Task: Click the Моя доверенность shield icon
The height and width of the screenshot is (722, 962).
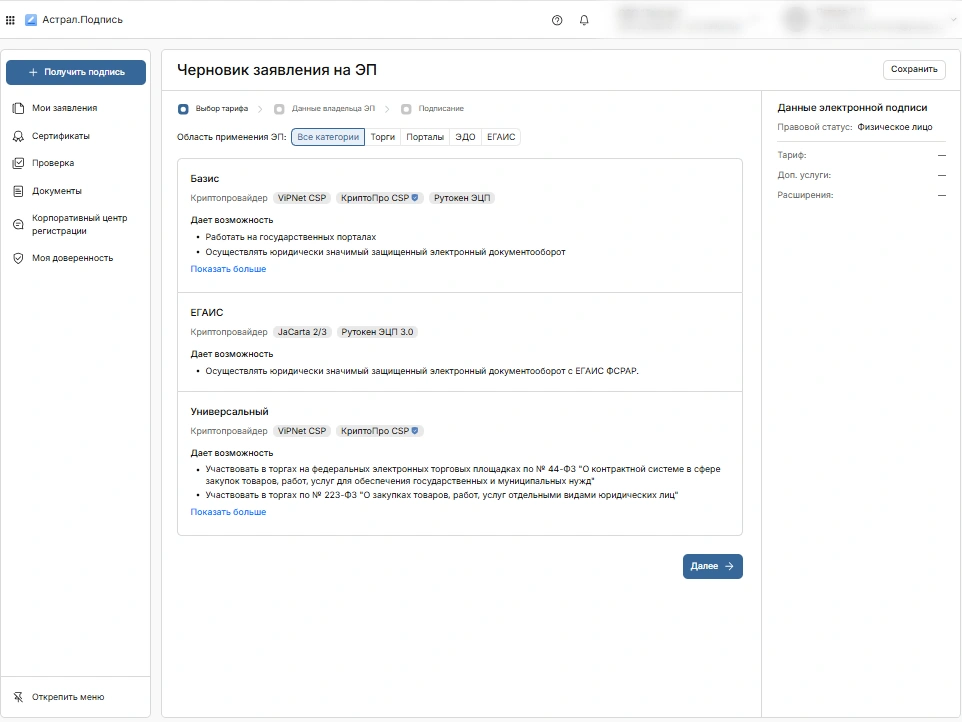Action: (x=18, y=258)
